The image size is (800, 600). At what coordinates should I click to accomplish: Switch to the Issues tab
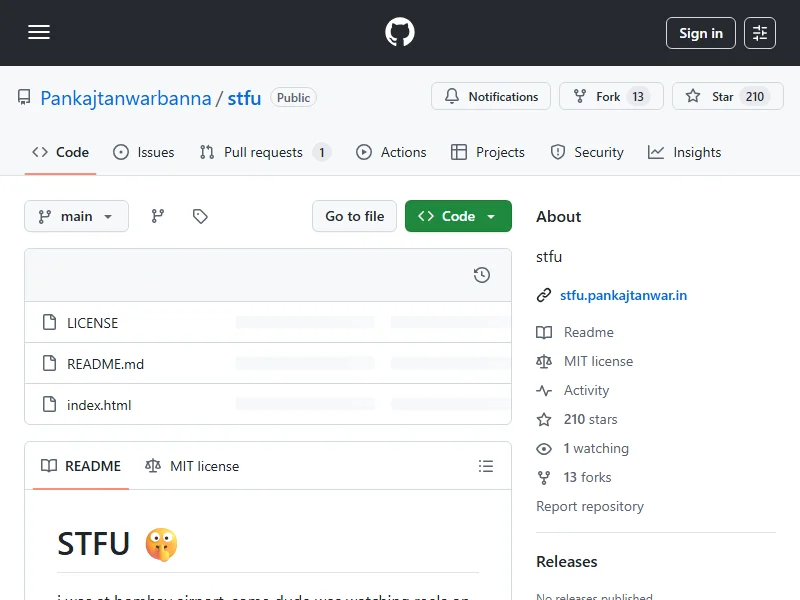tap(144, 152)
